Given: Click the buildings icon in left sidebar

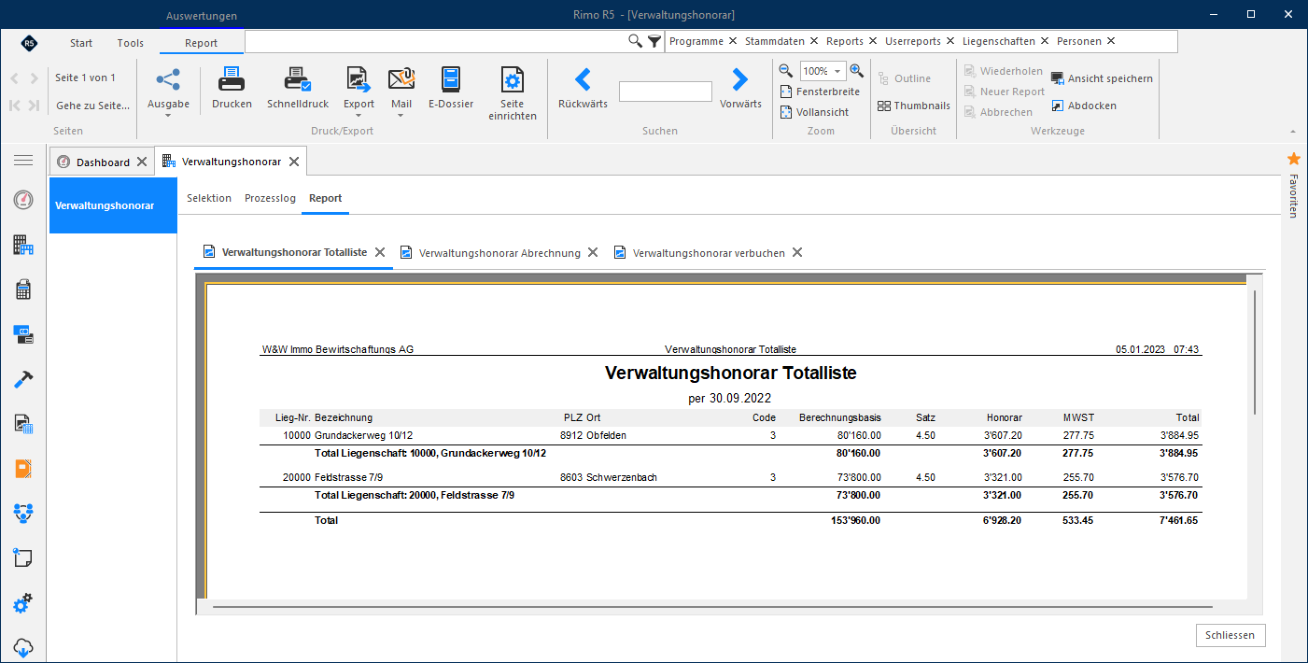Looking at the screenshot, I should (23, 245).
